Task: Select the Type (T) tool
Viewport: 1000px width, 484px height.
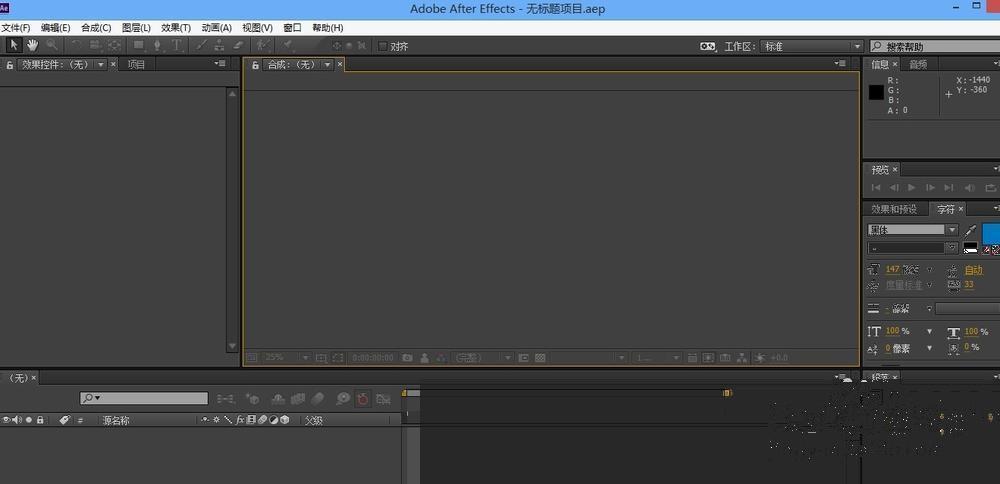Action: click(177, 45)
